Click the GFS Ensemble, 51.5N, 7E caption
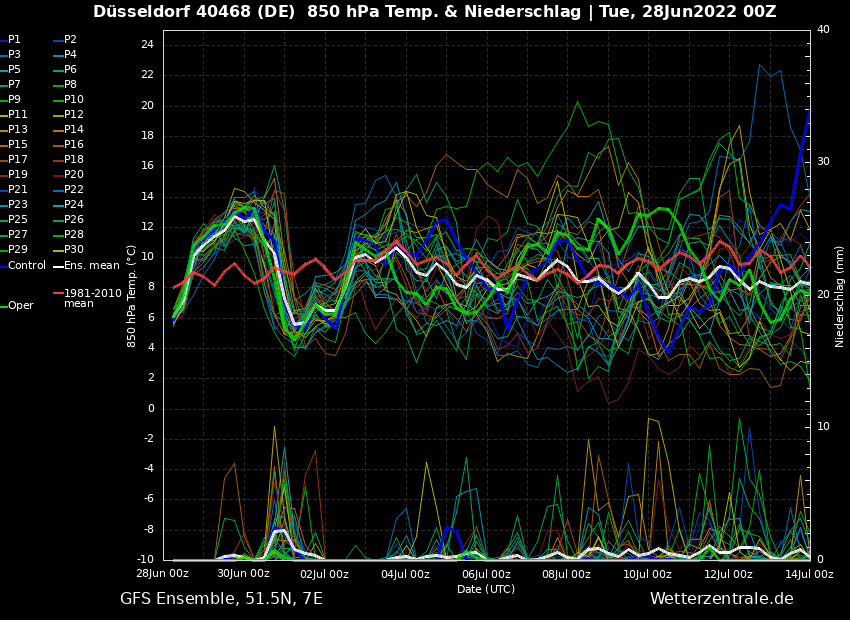Viewport: 850px width, 620px height. (x=221, y=599)
